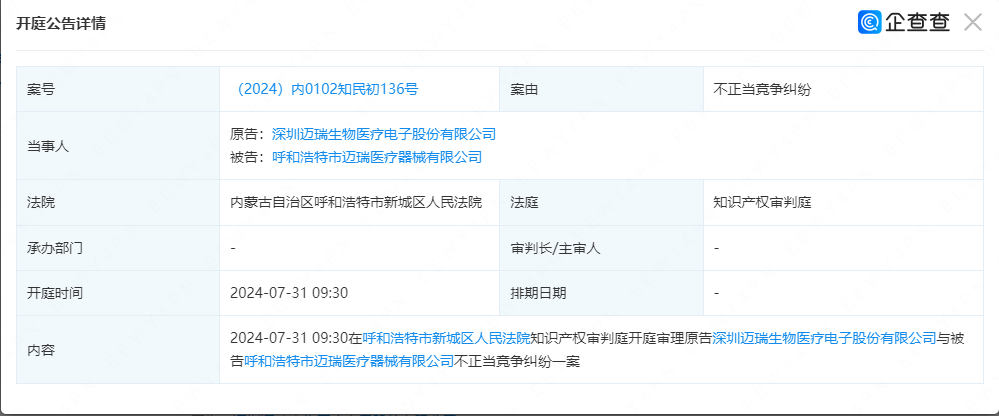This screenshot has height=416, width=999.
Task: Click the 审判长/主审人 label cell
Action: [x=601, y=248]
